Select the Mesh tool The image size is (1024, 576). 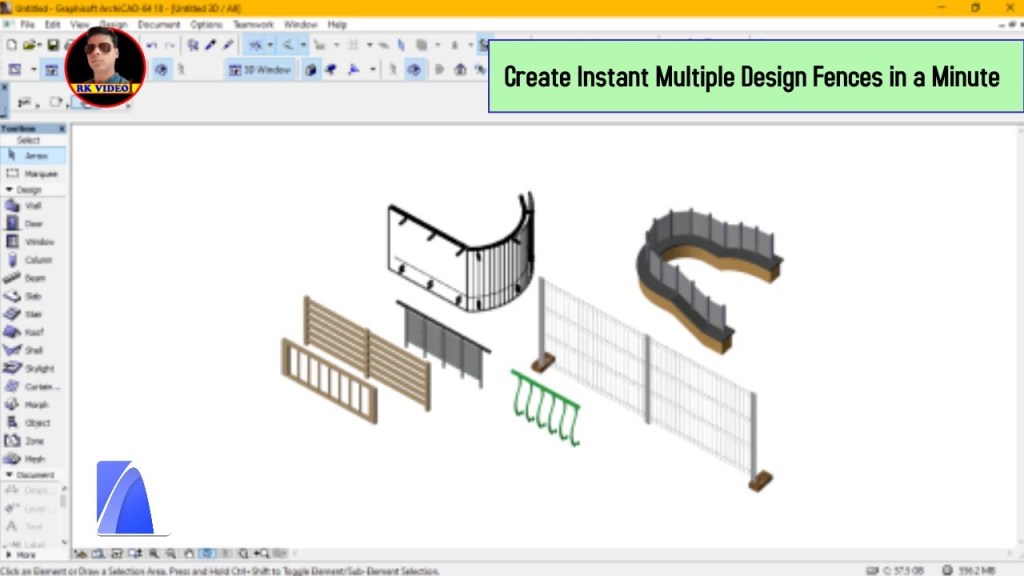[x=33, y=458]
